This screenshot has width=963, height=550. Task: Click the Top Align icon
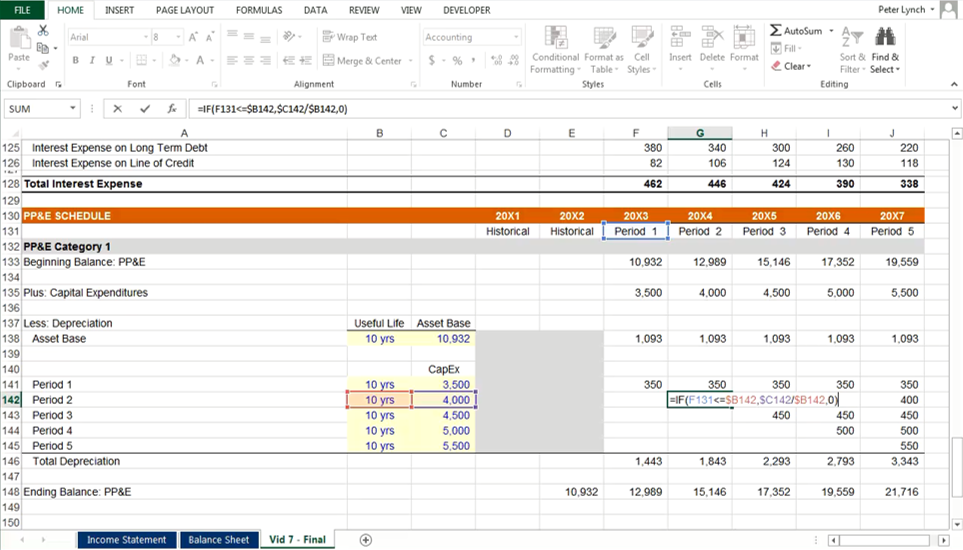point(232,36)
